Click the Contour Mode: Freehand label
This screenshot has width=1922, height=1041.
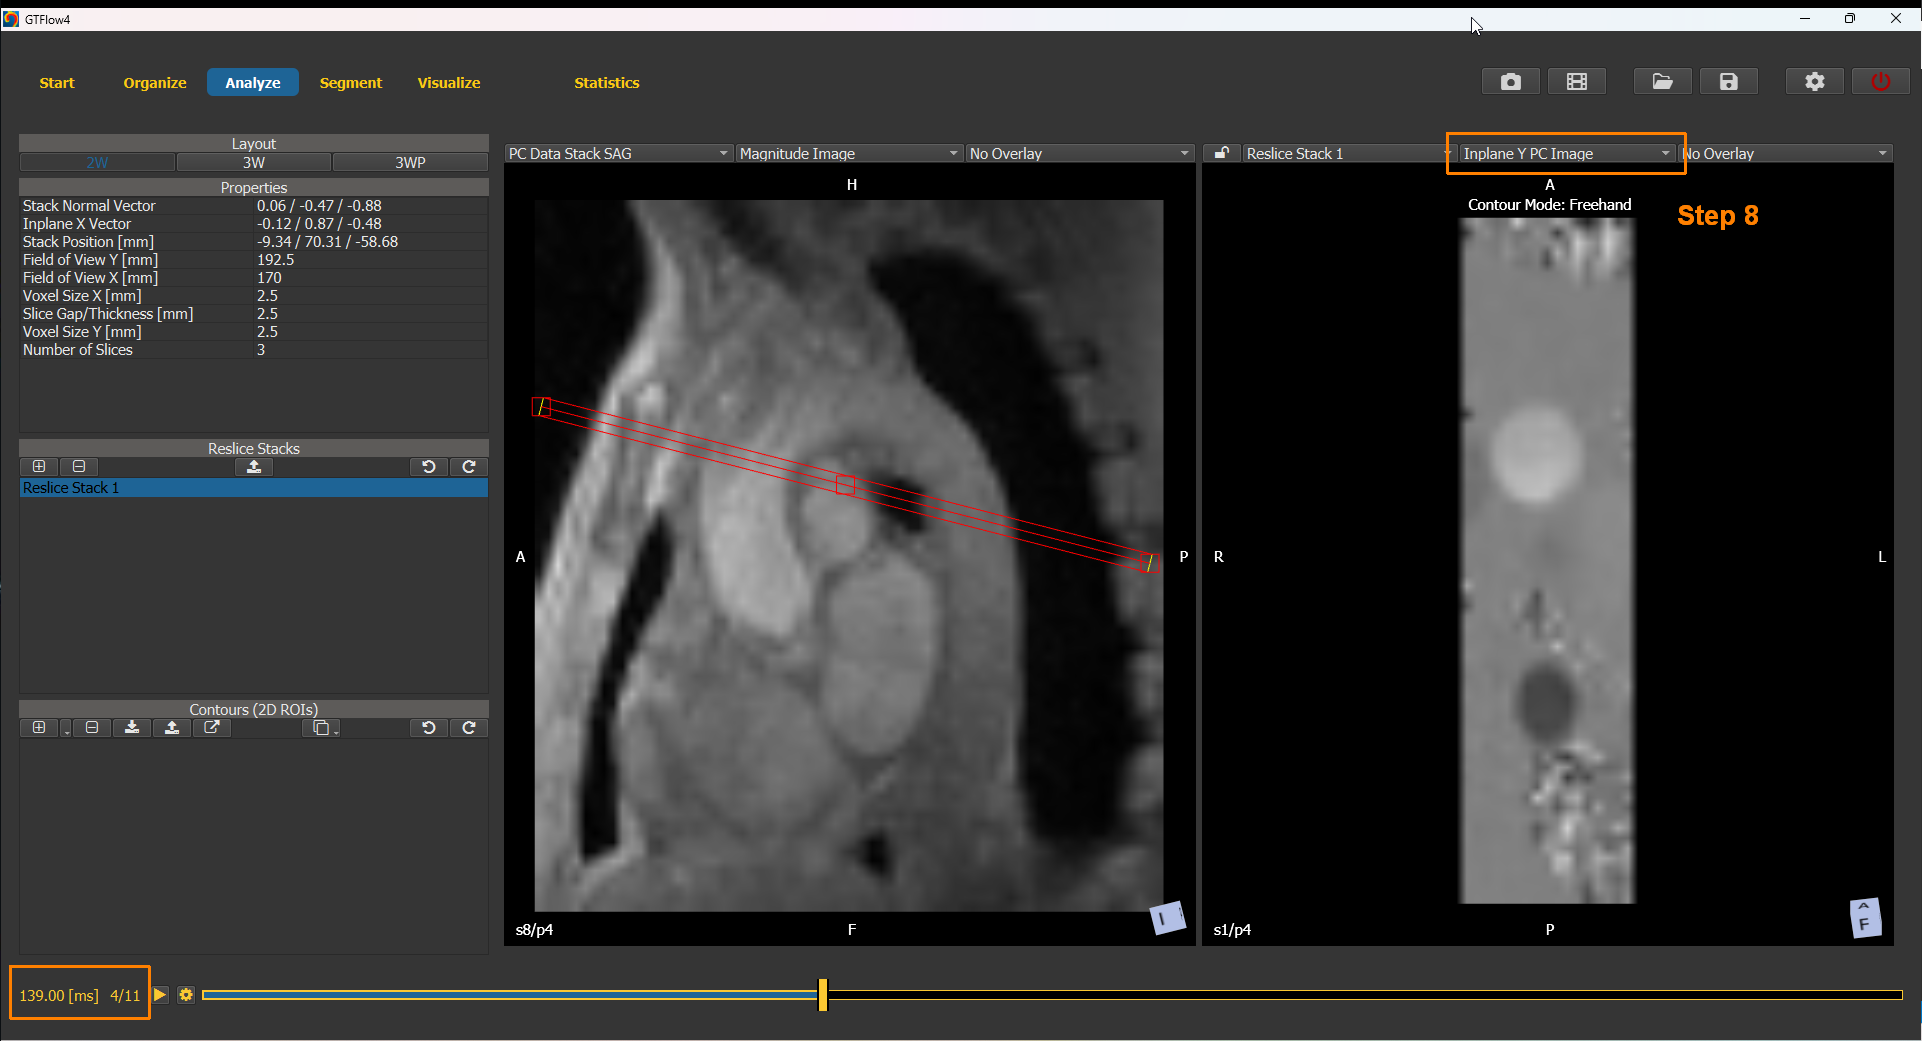coord(1549,205)
